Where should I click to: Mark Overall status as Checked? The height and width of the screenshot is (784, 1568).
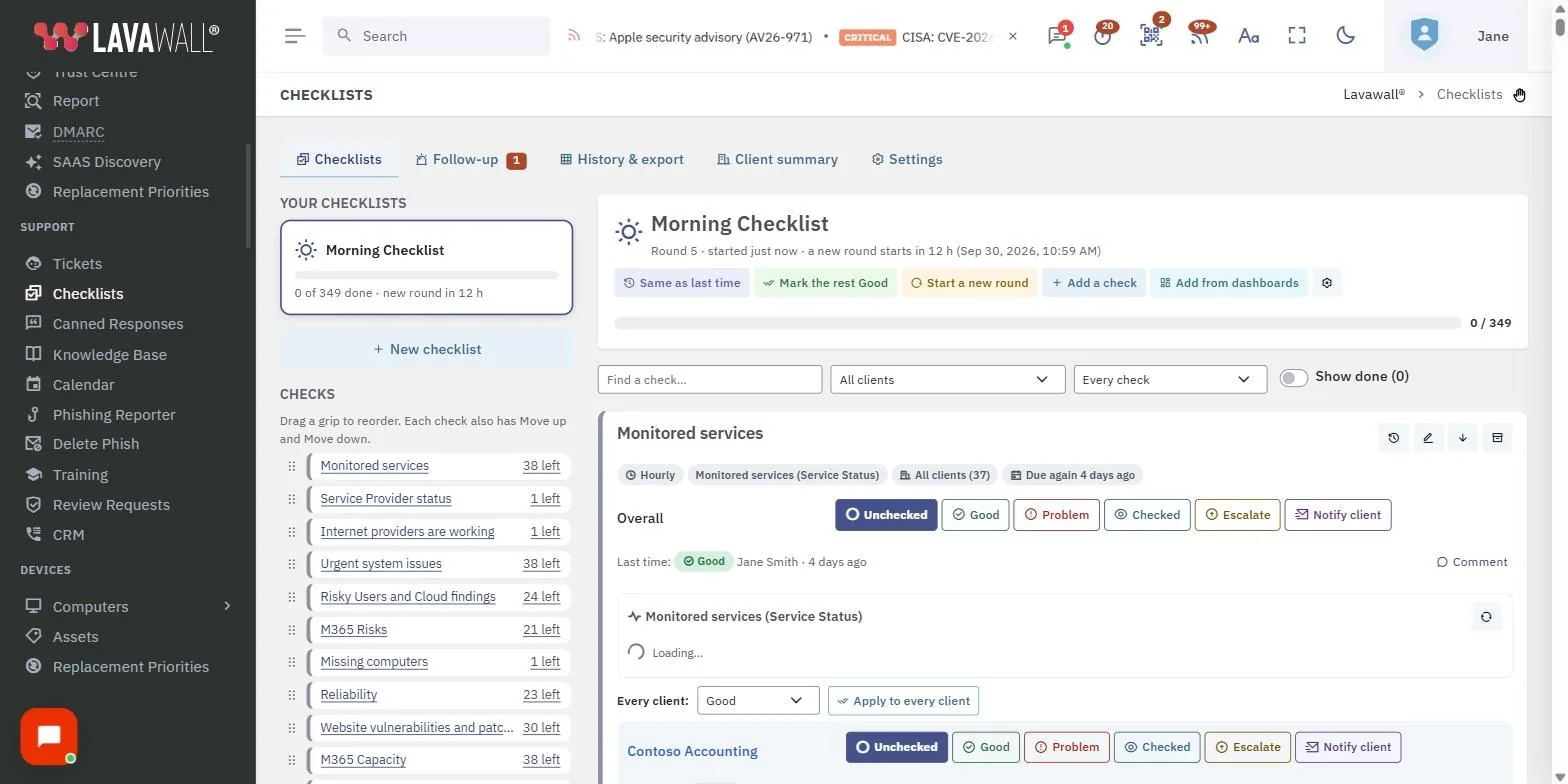click(1147, 515)
